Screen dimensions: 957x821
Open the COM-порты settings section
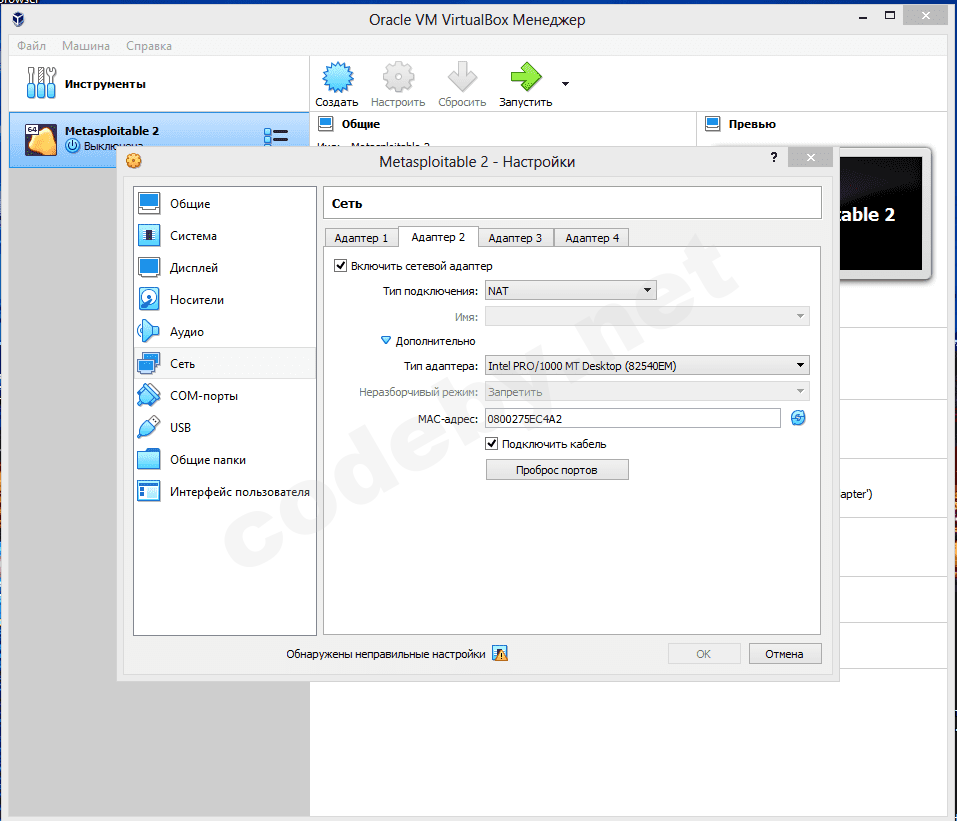(x=203, y=396)
